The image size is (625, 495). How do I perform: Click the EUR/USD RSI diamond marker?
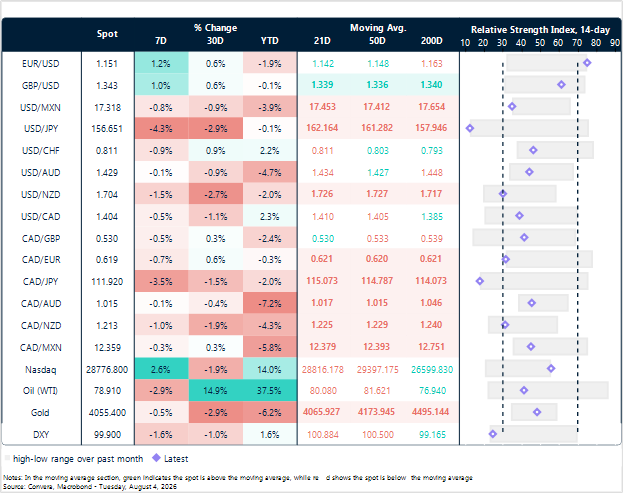[588, 63]
